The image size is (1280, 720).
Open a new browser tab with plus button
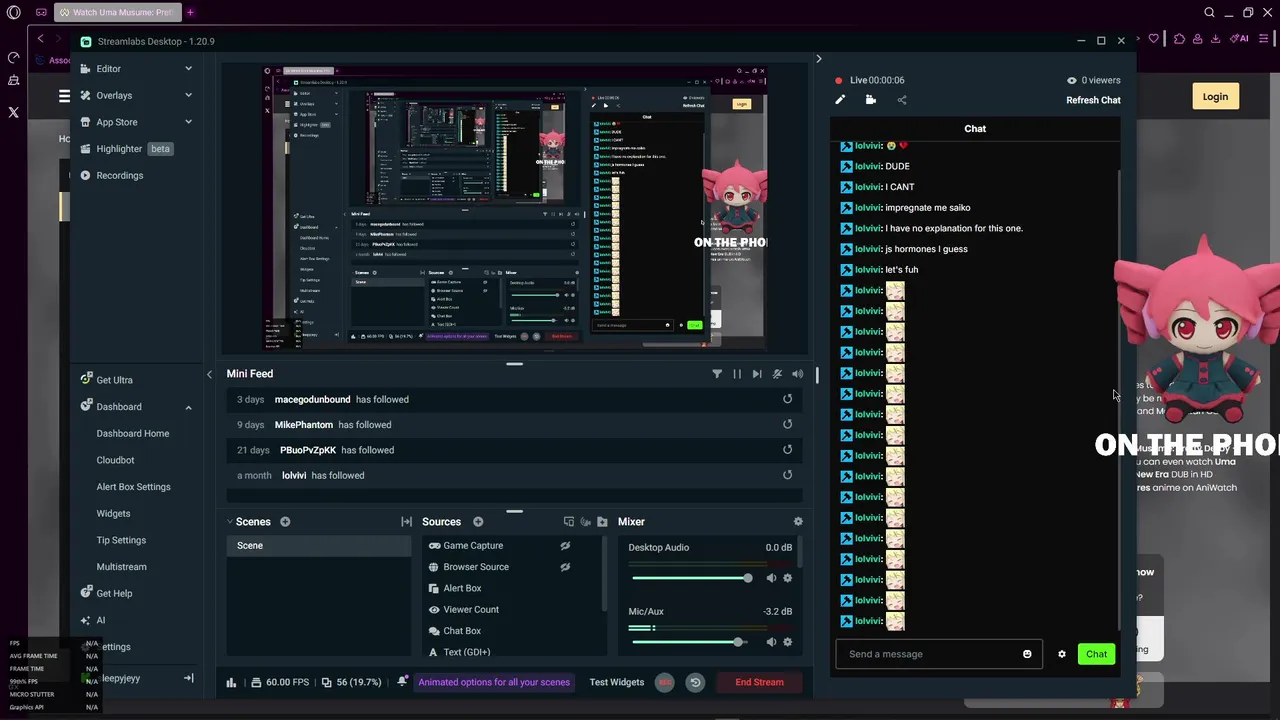click(x=190, y=13)
